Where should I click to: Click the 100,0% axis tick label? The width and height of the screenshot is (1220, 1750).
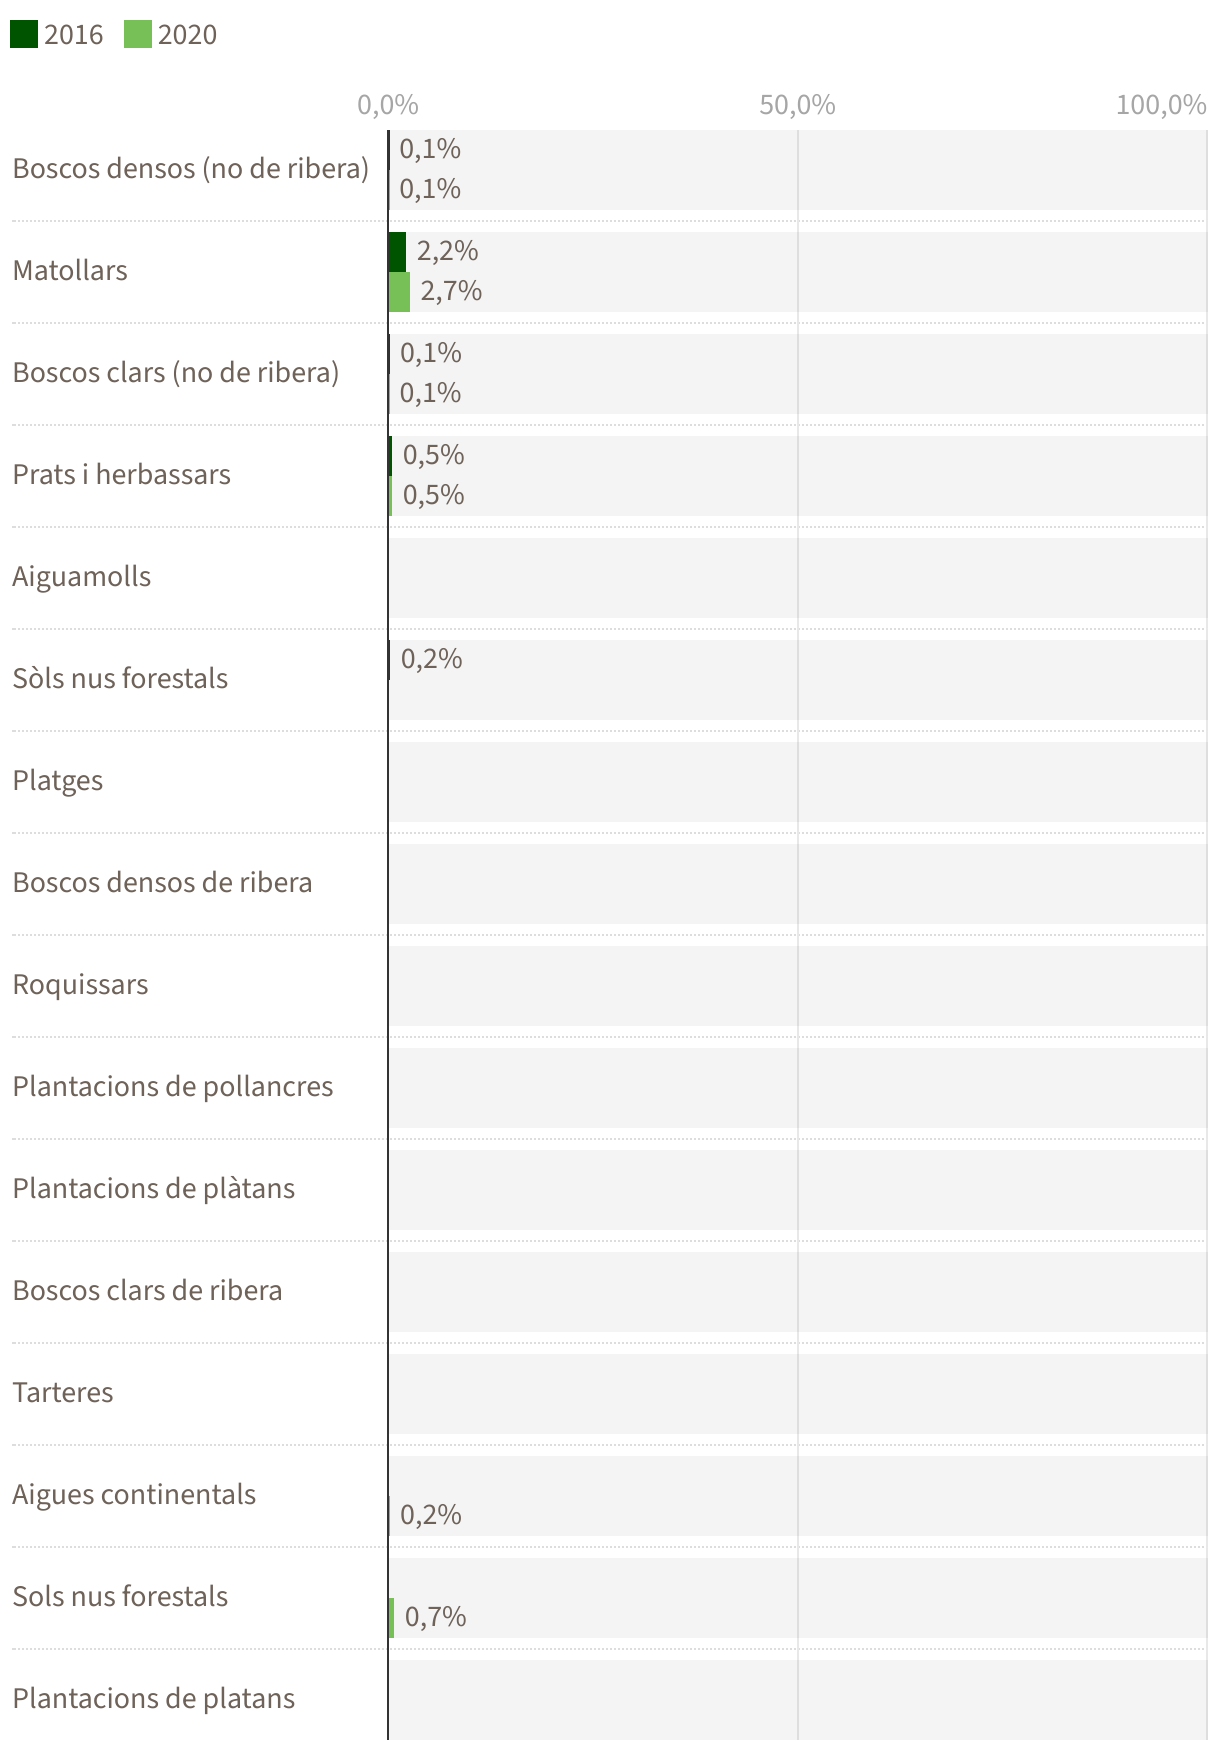pos(1161,105)
